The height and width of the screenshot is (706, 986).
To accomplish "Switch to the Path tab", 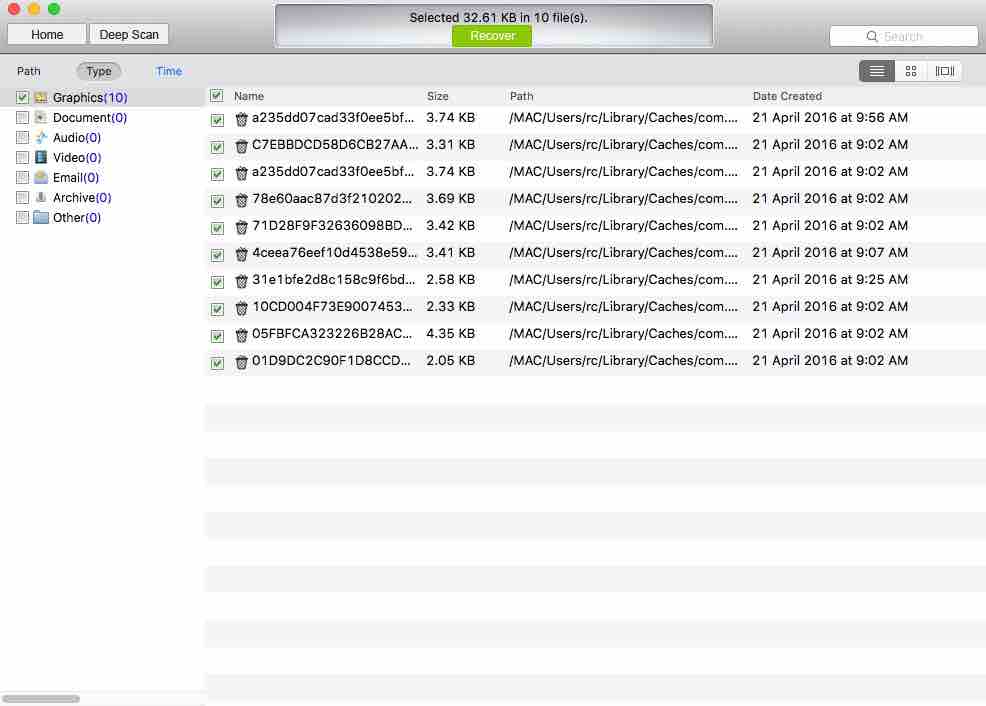I will [x=28, y=71].
